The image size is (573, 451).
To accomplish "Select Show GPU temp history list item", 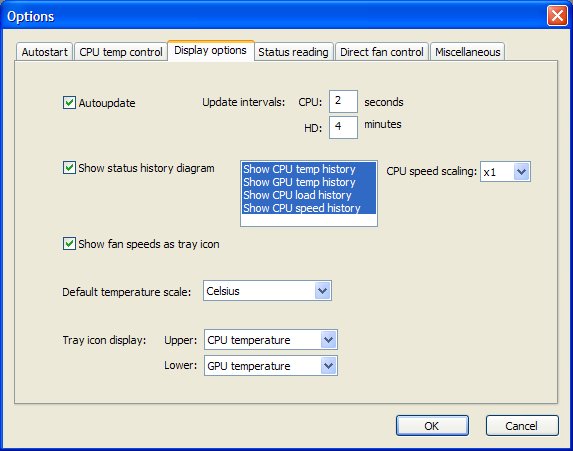I will pos(309,182).
